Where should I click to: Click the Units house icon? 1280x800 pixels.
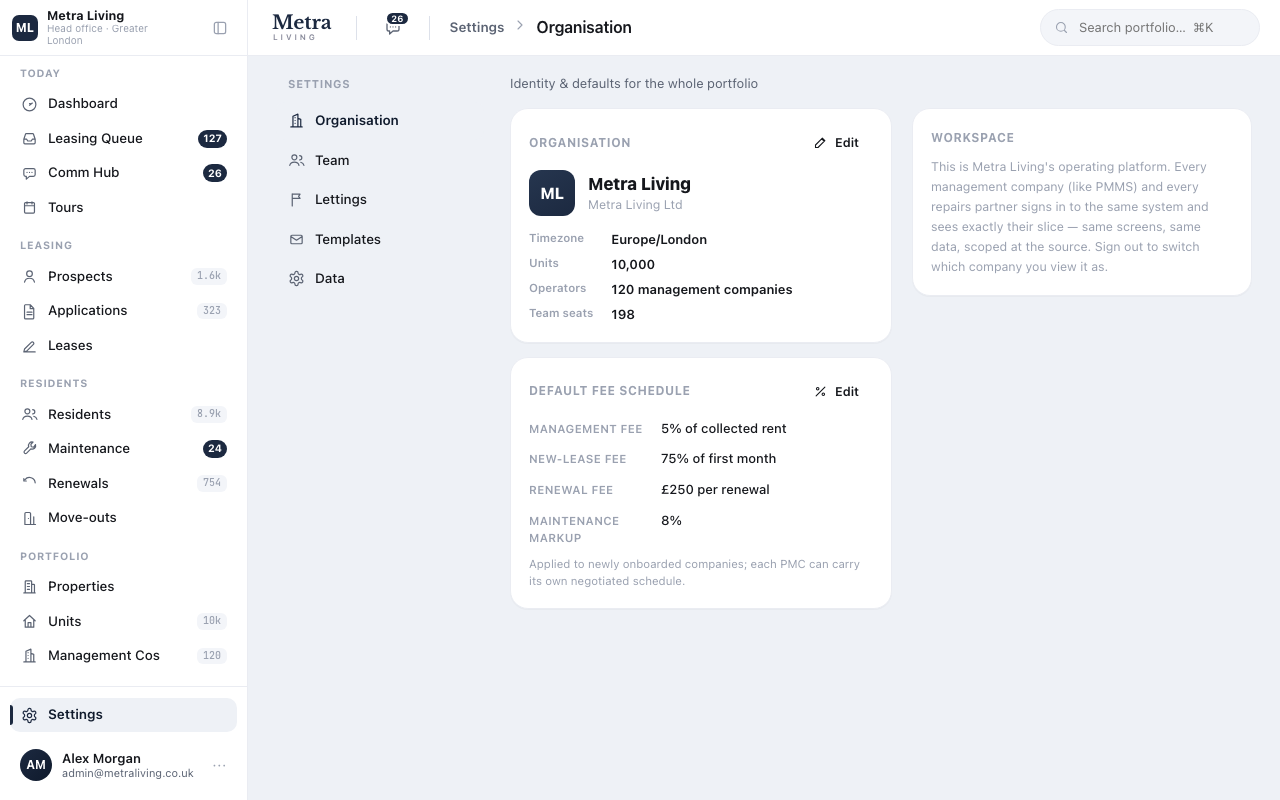(x=29, y=622)
